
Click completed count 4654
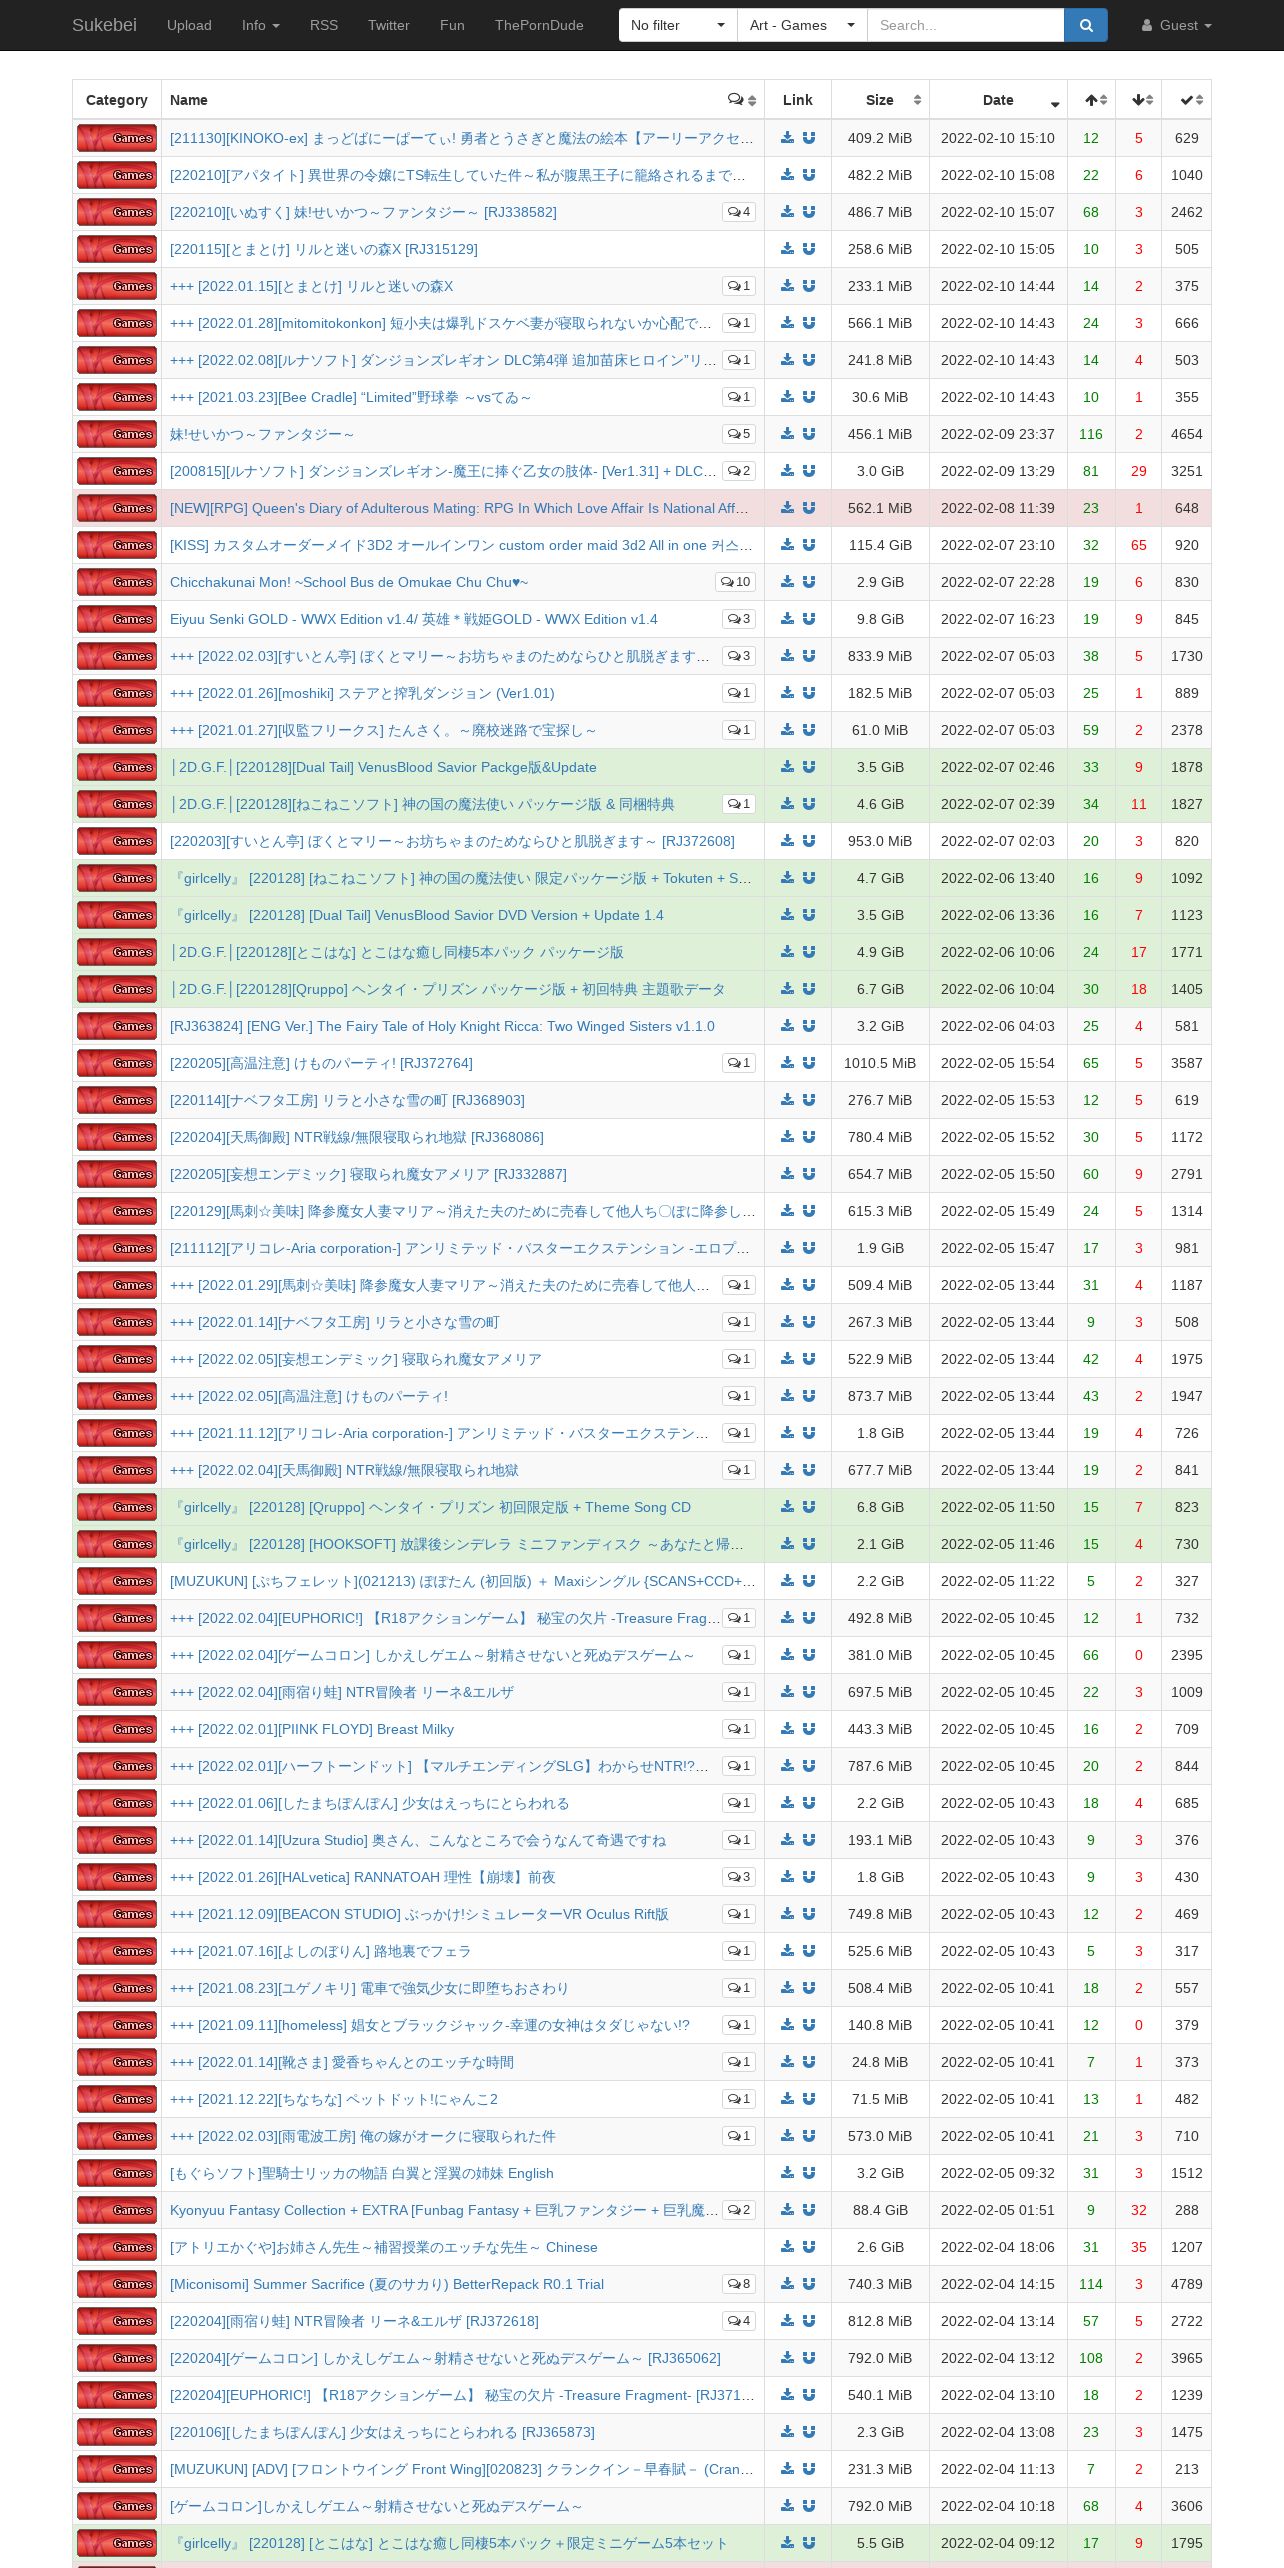(1187, 434)
